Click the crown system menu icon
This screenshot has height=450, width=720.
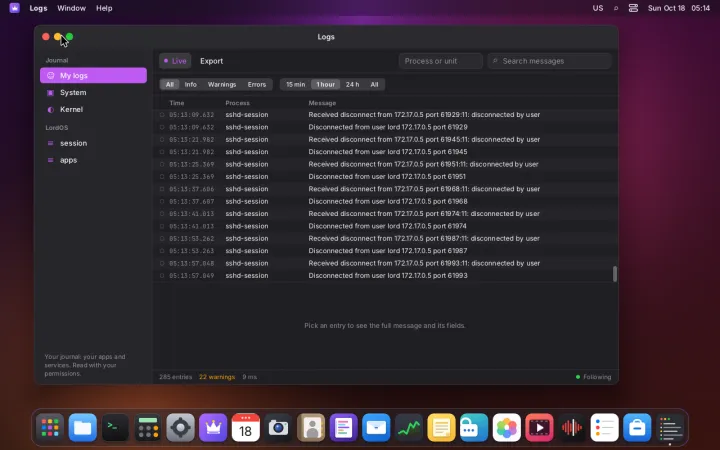(x=14, y=8)
